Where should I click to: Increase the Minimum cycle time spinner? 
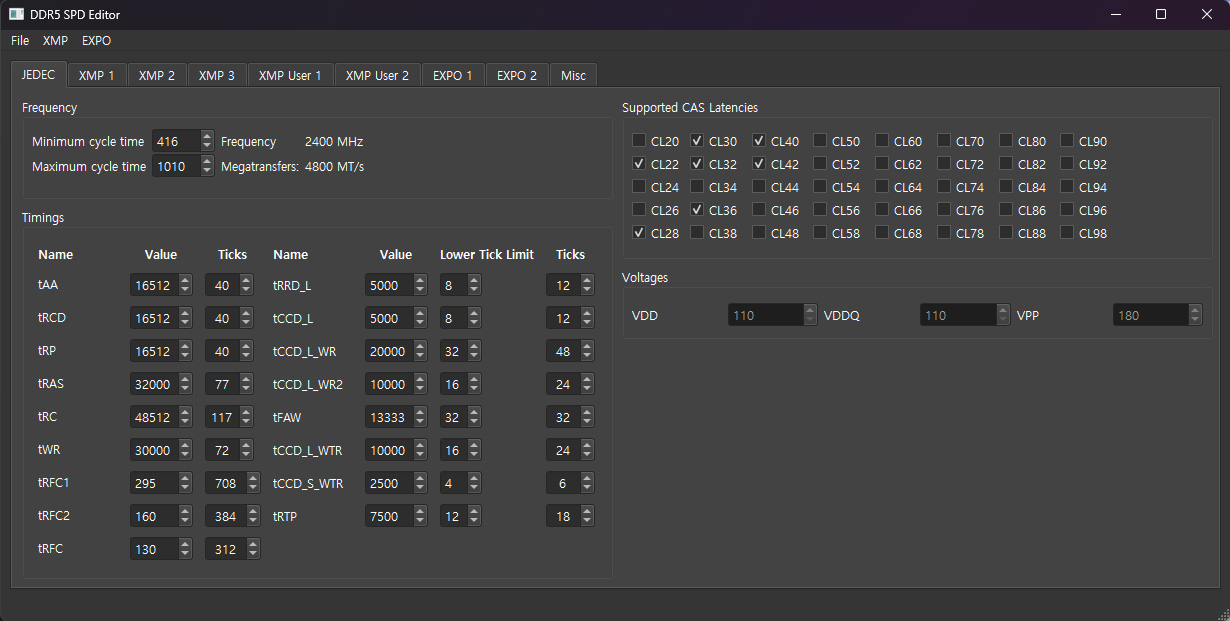(207, 137)
